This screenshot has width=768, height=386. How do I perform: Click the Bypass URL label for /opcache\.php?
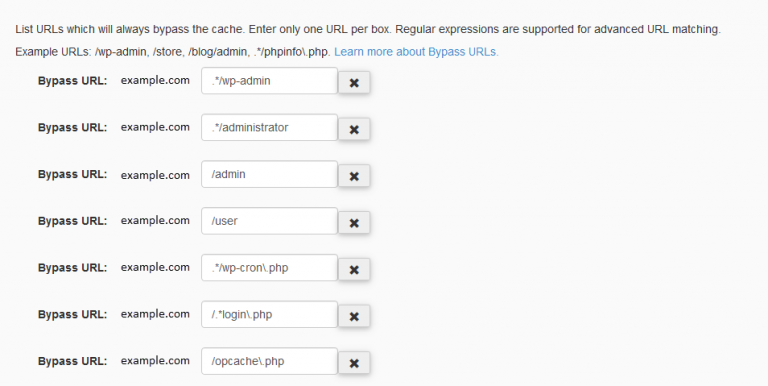[72, 362]
